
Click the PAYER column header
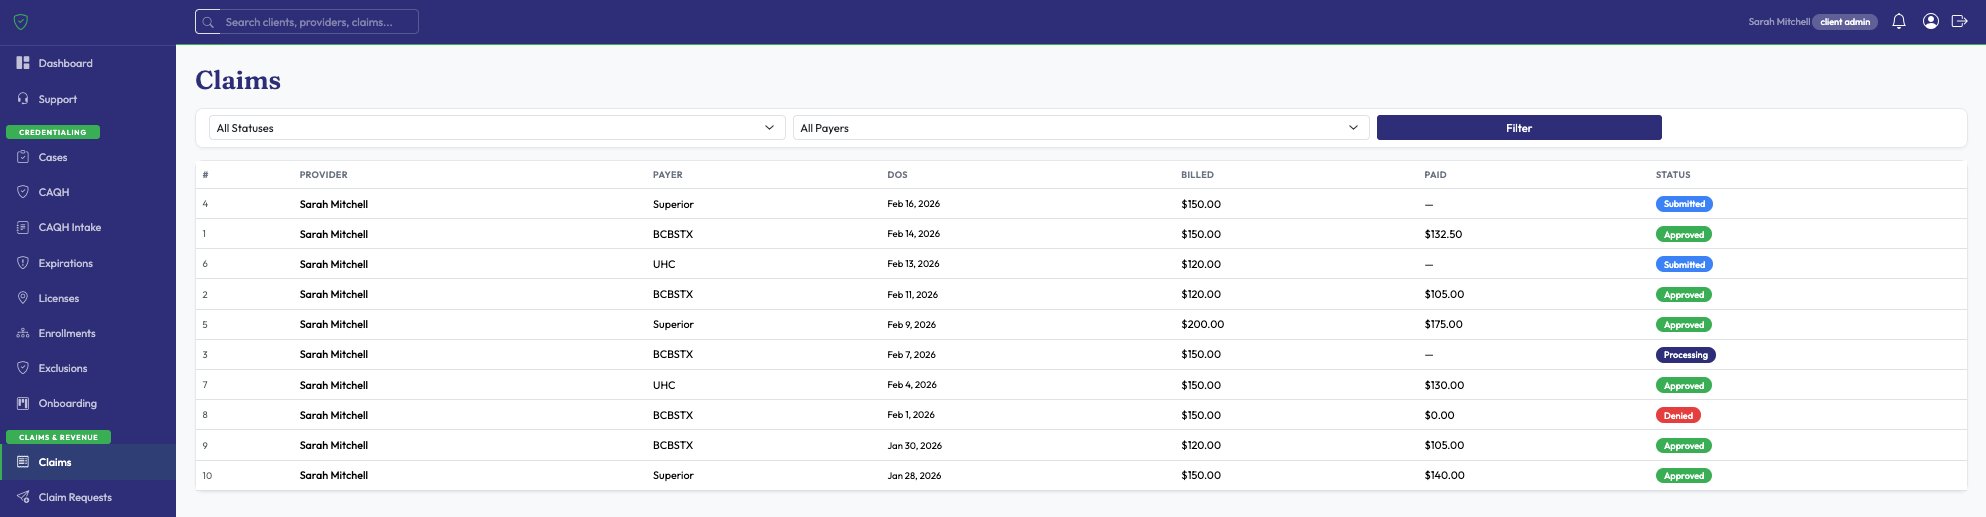point(668,175)
